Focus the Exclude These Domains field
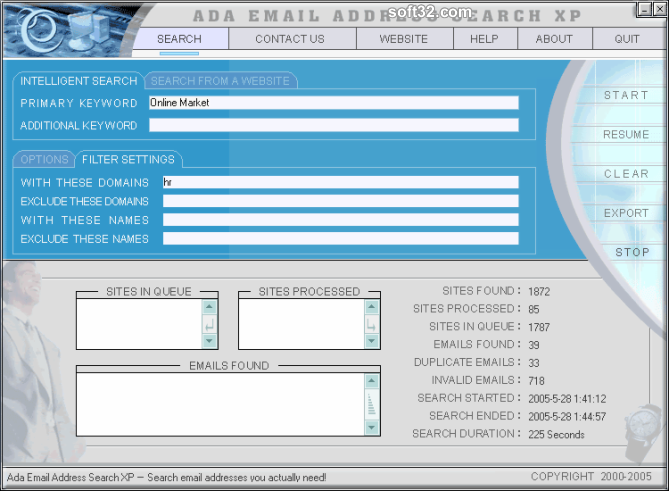This screenshot has height=491, width=669. pos(340,201)
